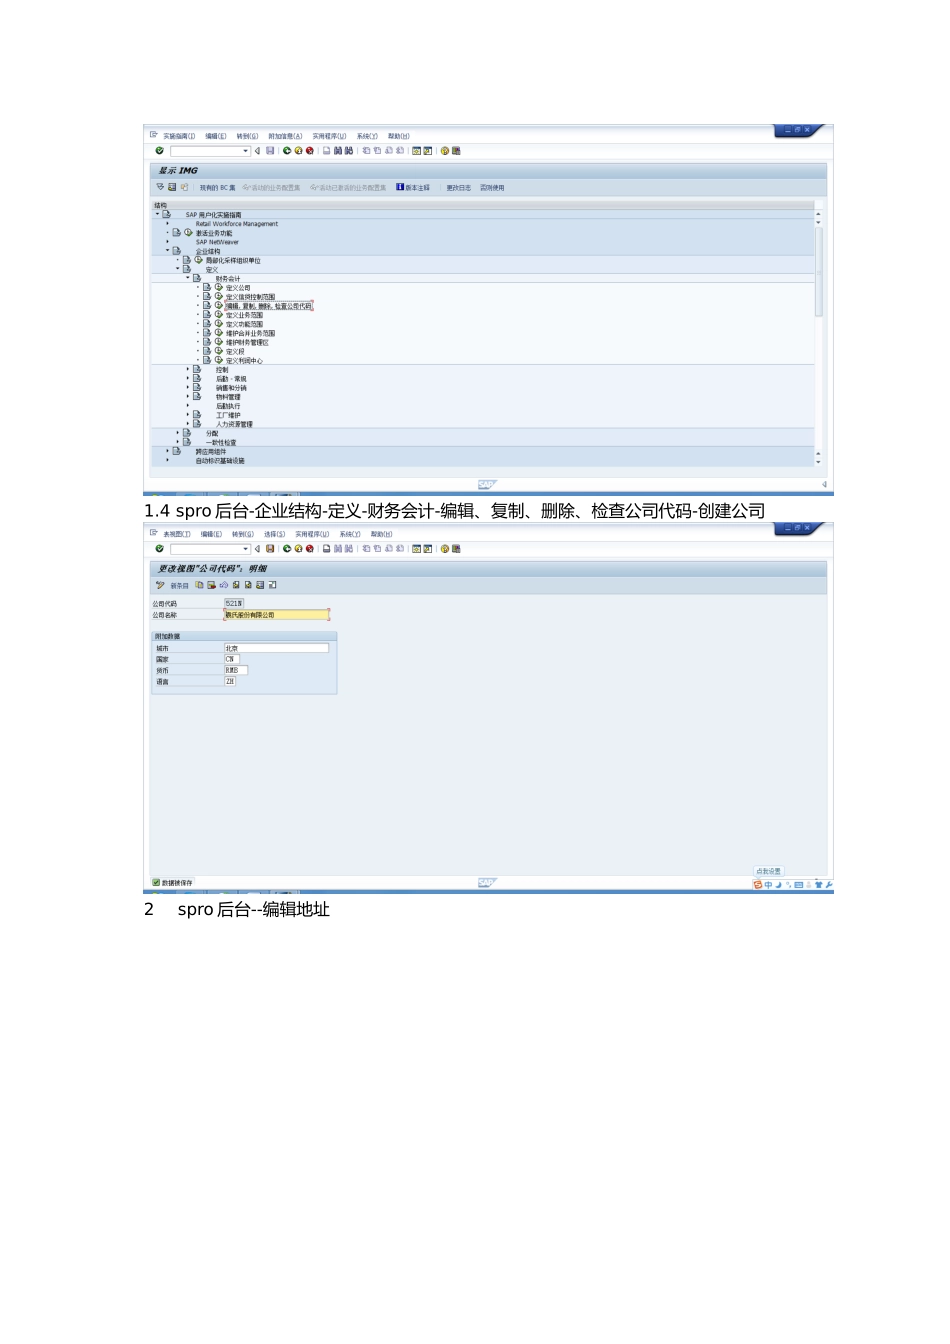Click Copy As icon next to 新条目
Screen dimensions: 950x1344
coord(199,585)
